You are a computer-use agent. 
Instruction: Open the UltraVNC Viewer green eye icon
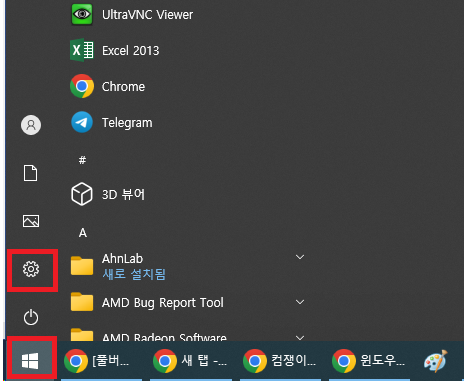[82, 14]
